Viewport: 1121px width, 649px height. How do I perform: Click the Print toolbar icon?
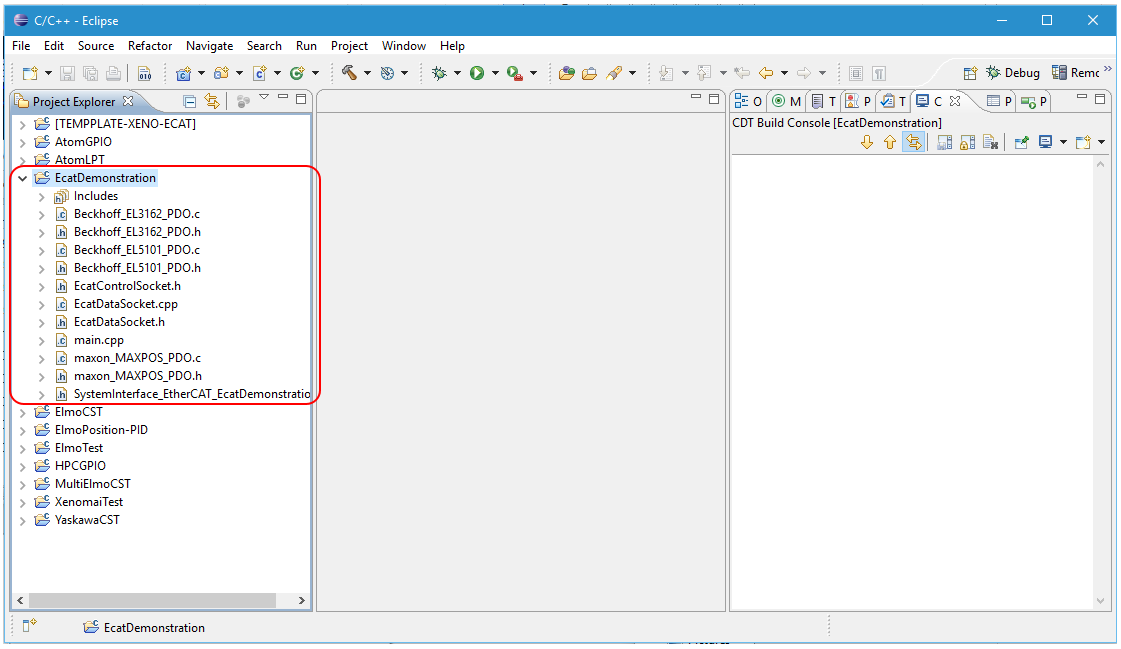coord(113,73)
